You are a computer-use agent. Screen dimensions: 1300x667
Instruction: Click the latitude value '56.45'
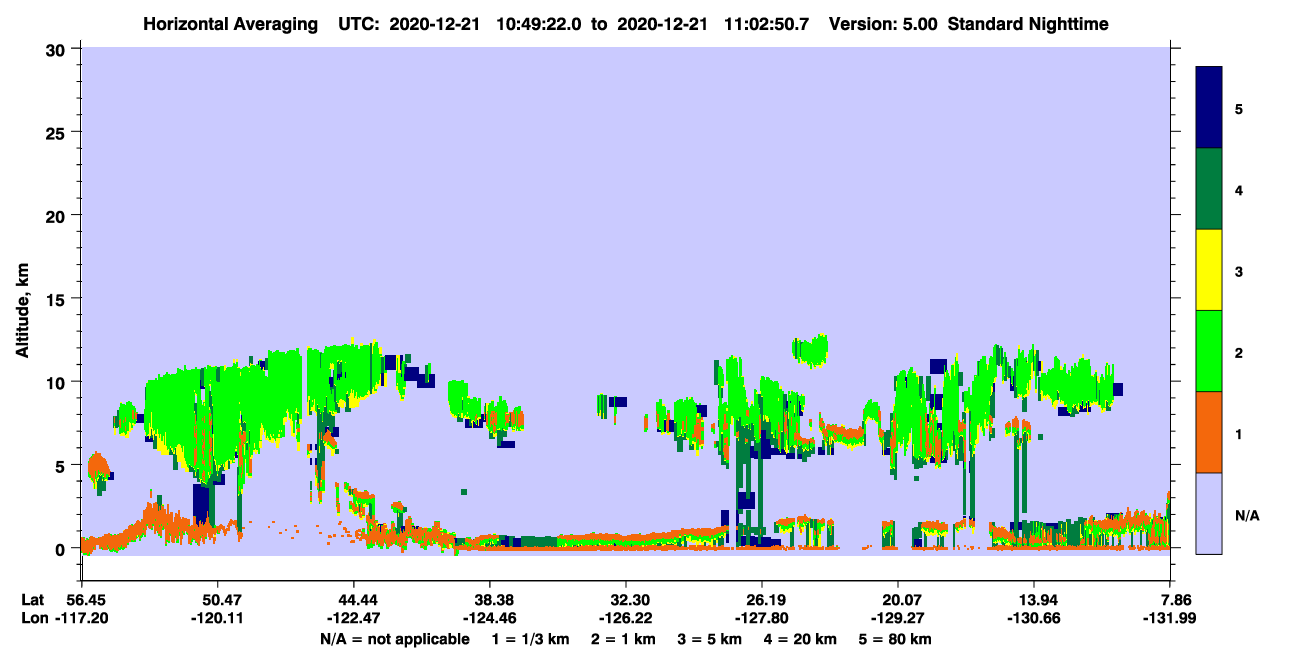(x=85, y=600)
